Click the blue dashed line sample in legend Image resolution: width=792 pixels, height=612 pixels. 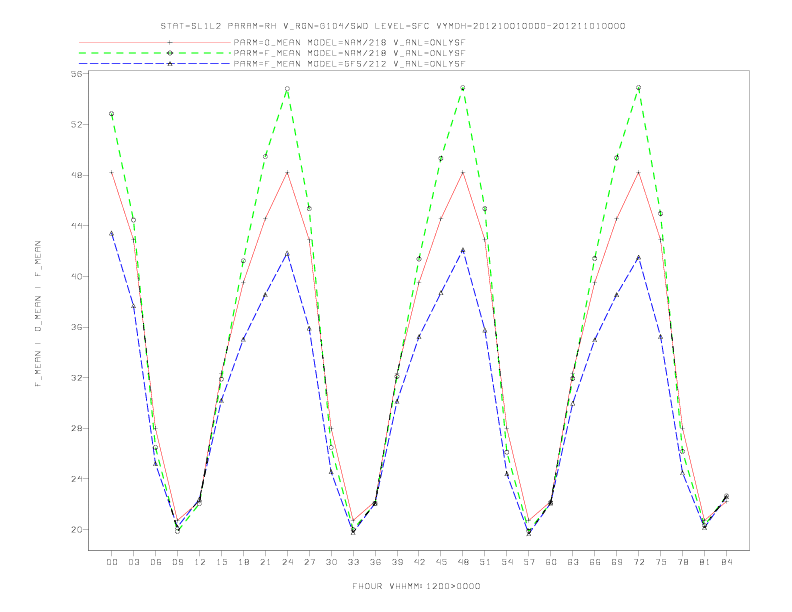[x=155, y=64]
